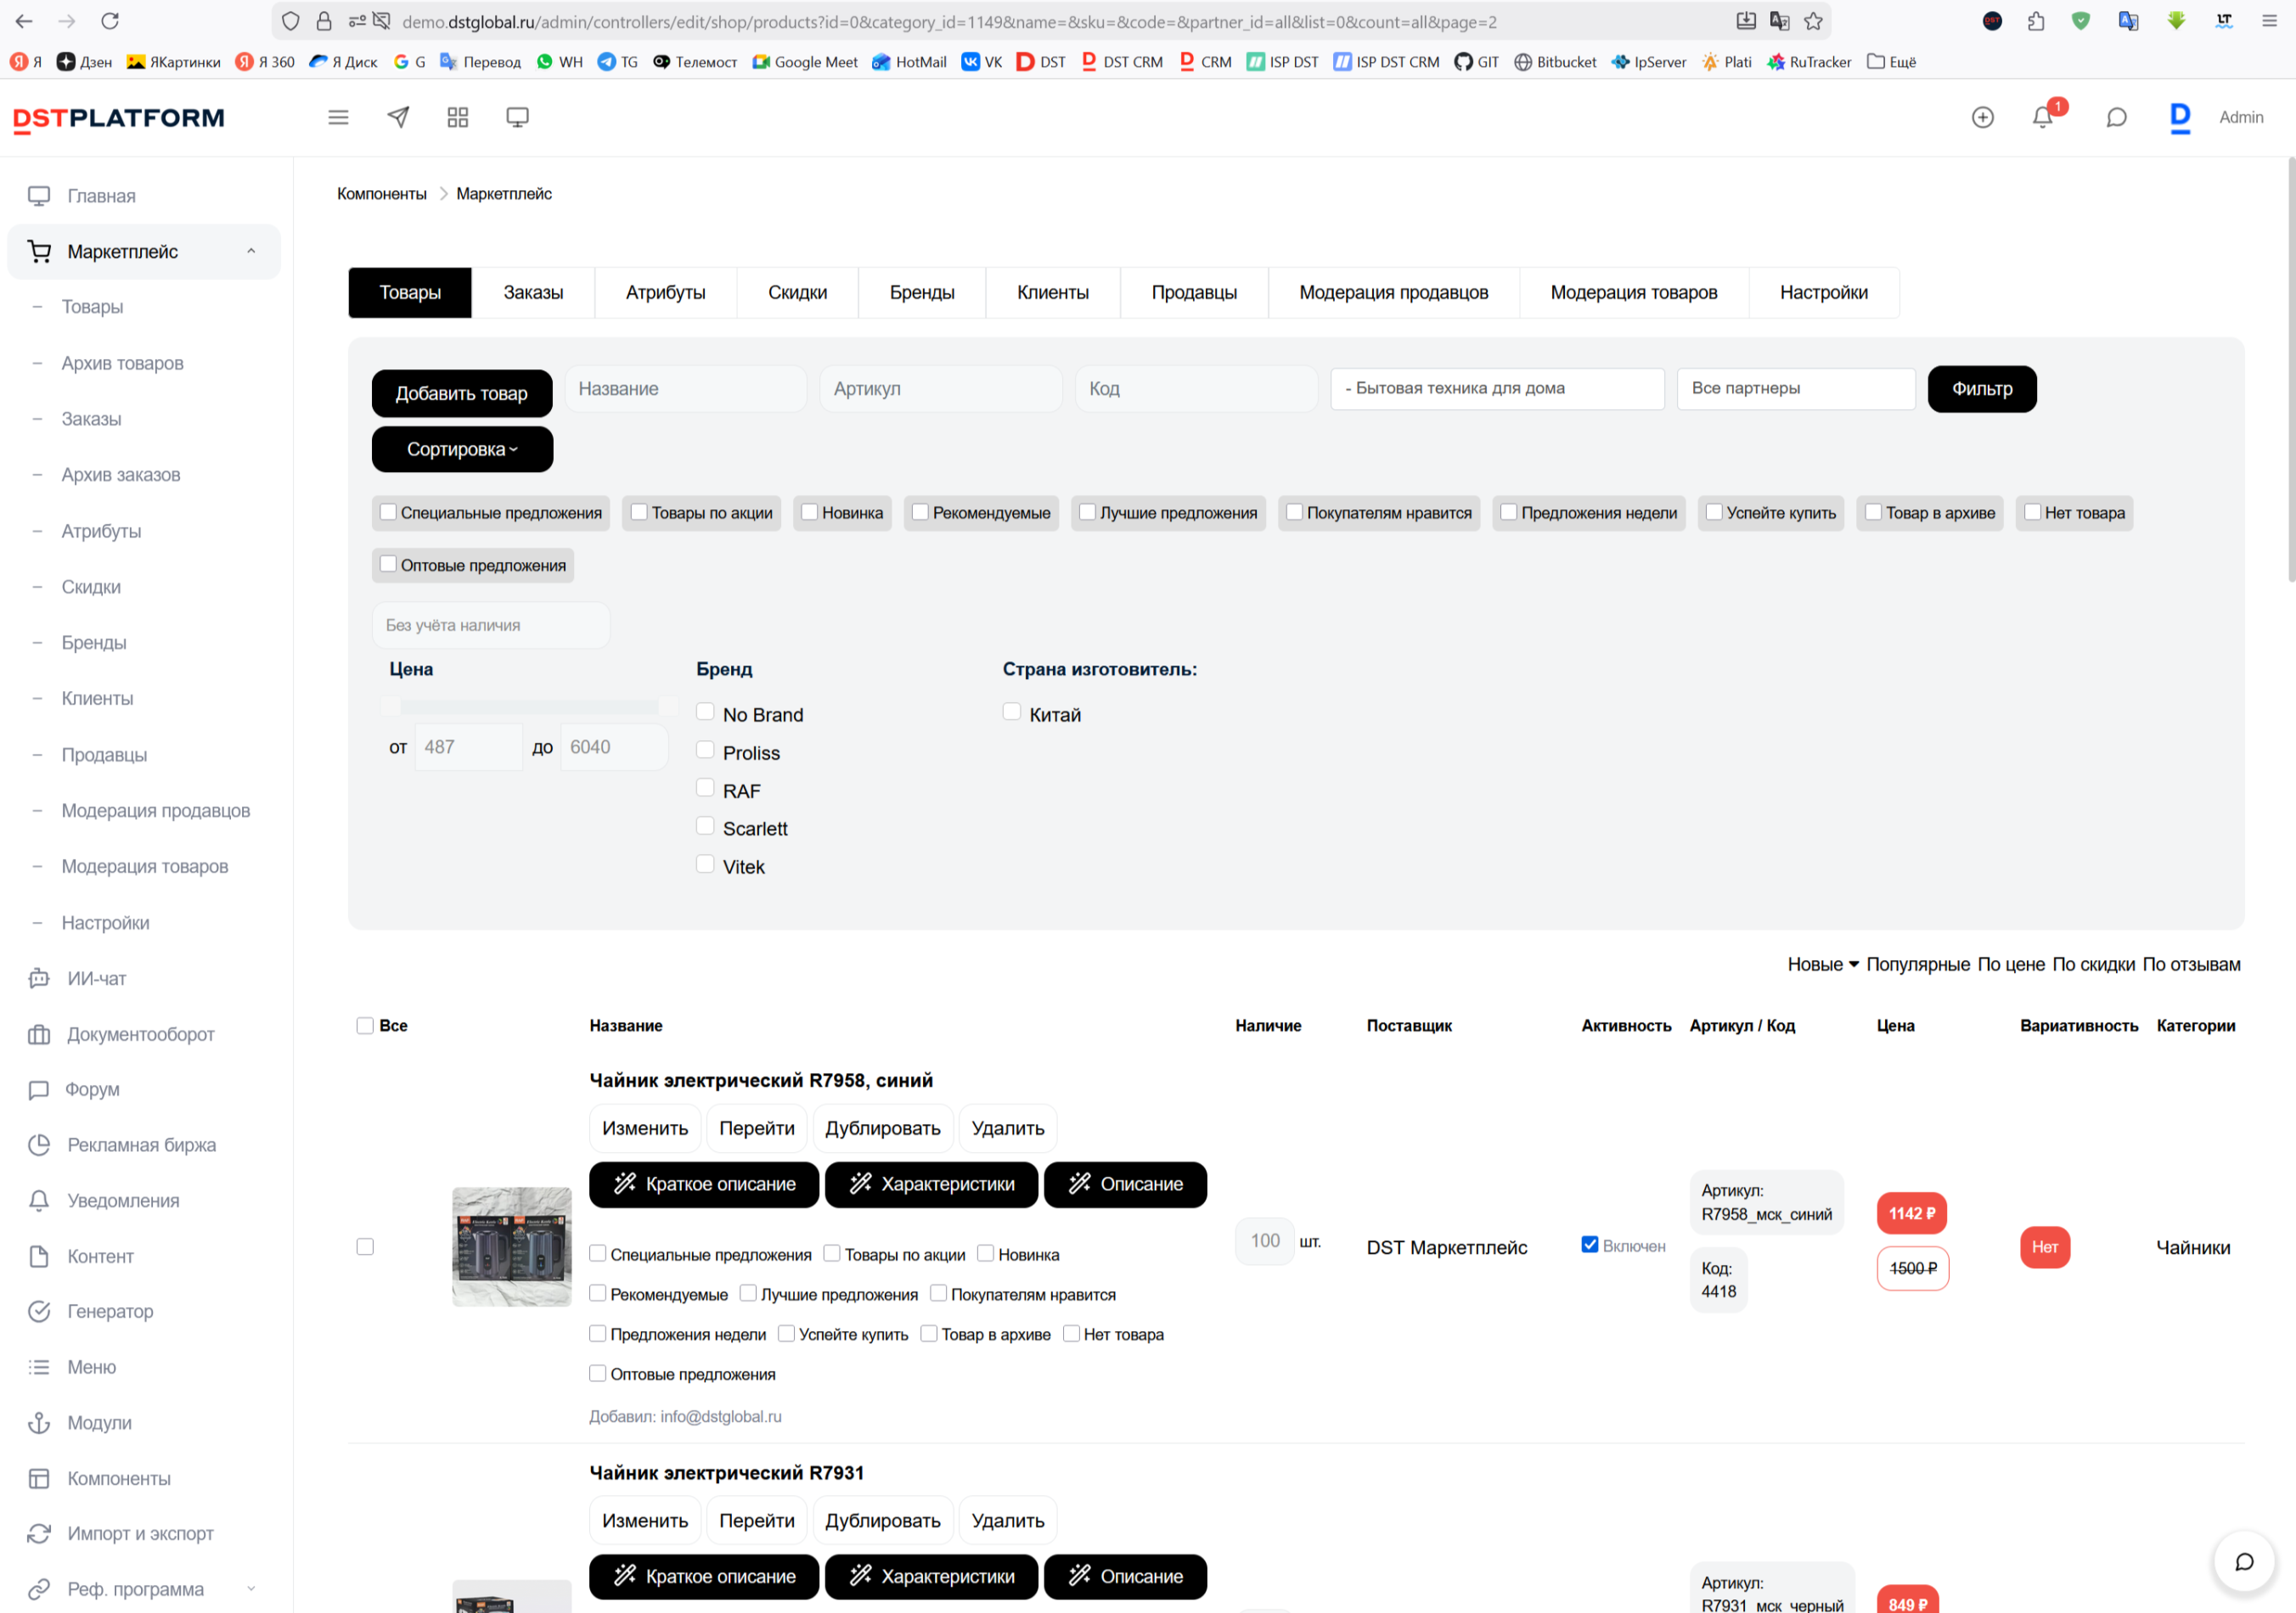Check the Scarlett brand checkbox
2296x1613 pixels.
705,826
